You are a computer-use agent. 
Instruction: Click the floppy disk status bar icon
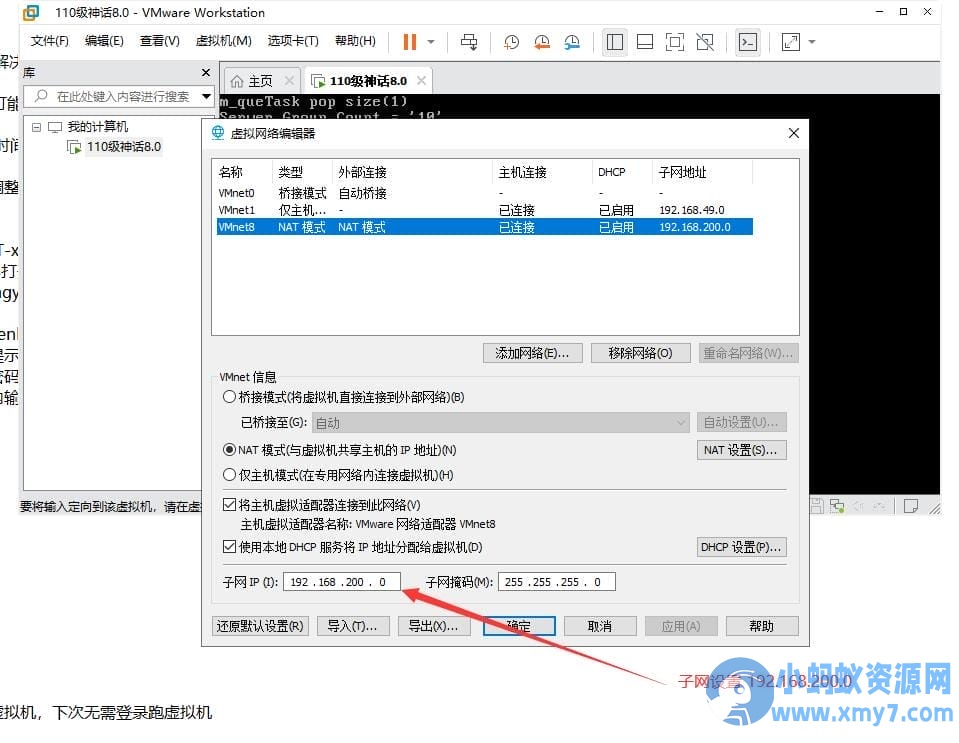(x=817, y=506)
